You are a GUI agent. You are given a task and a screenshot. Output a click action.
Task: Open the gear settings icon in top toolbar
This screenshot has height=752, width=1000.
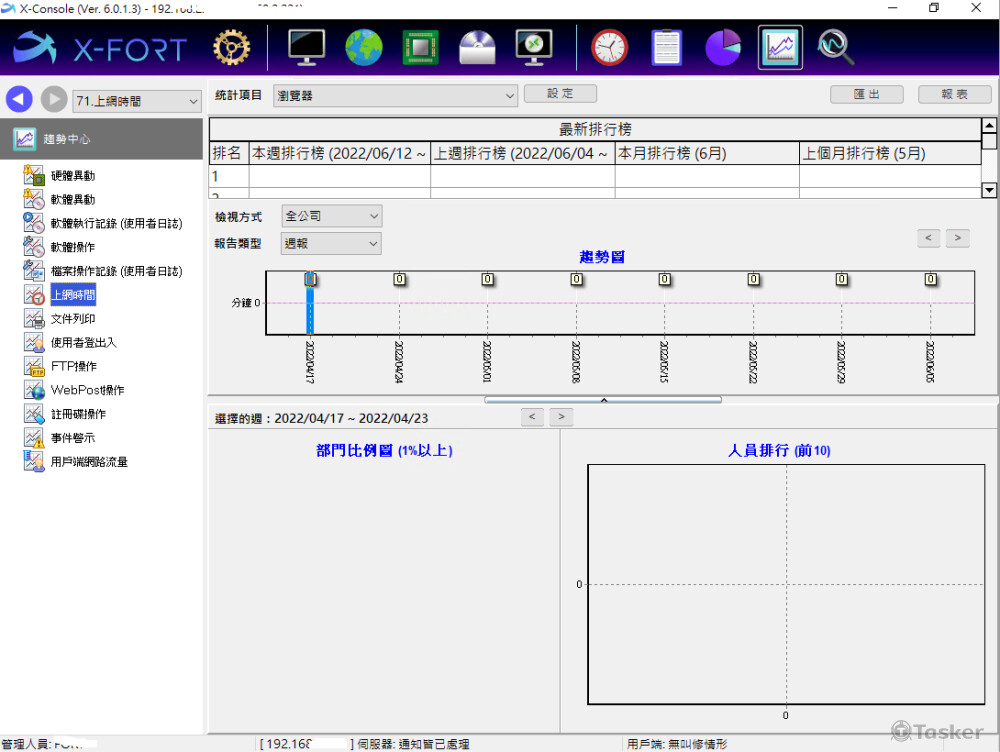[x=231, y=47]
